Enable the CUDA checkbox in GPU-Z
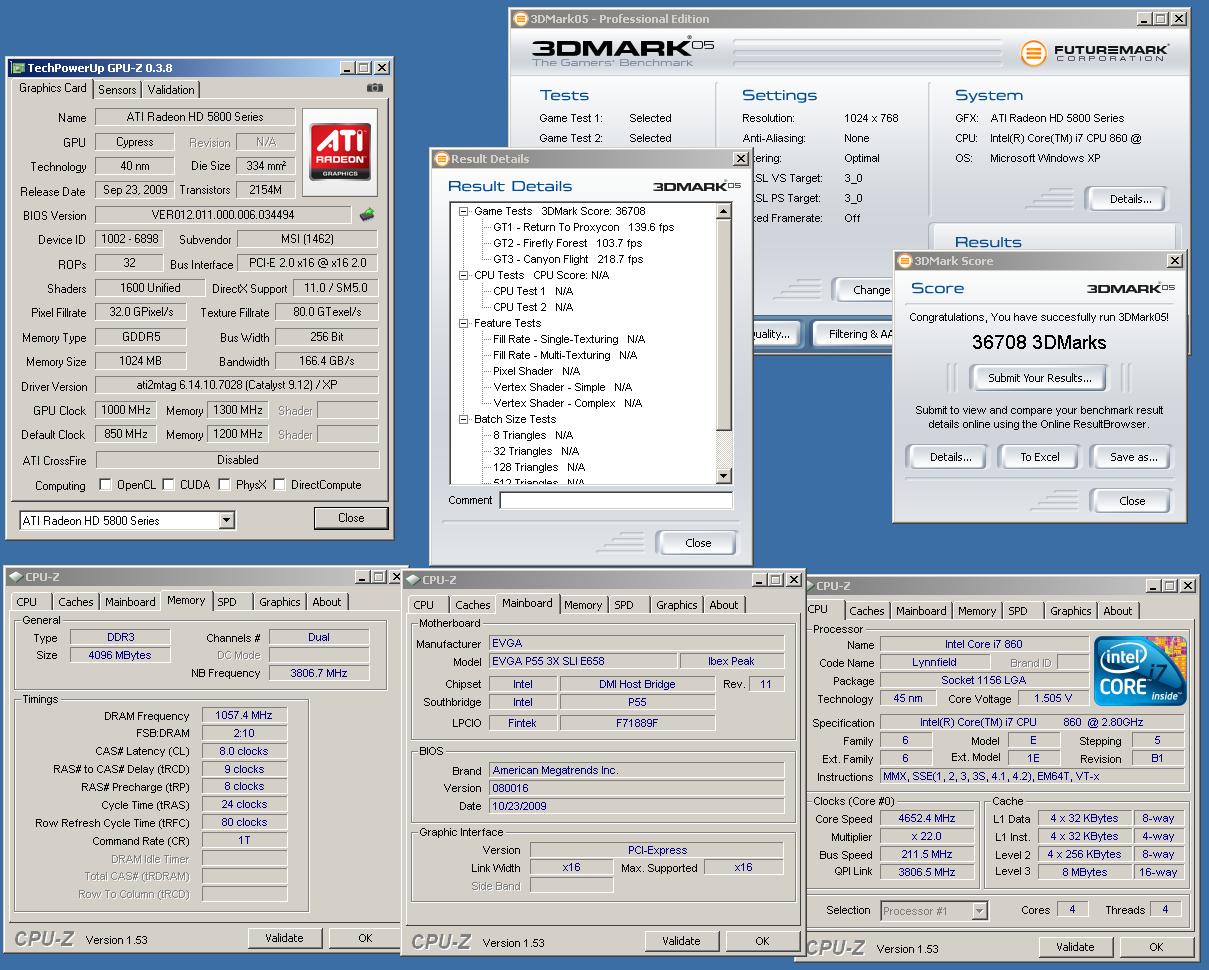The height and width of the screenshot is (970, 1209). [168, 485]
